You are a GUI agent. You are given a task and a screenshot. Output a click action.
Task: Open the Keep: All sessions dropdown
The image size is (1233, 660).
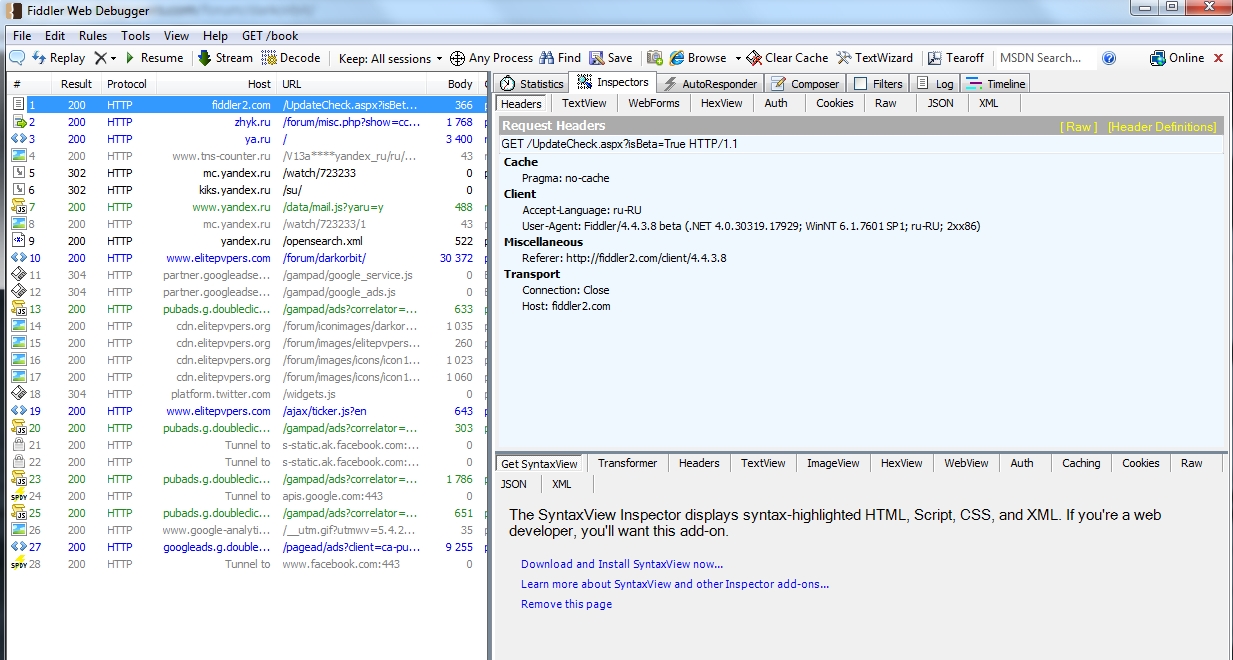coord(391,59)
